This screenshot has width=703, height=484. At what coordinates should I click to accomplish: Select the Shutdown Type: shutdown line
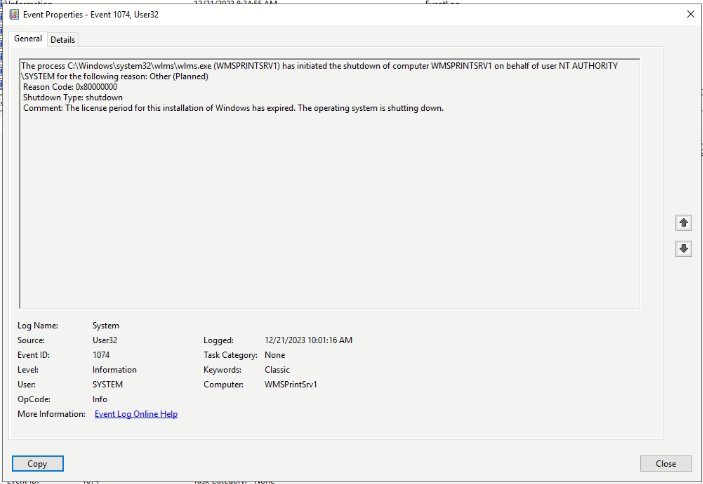(73, 97)
